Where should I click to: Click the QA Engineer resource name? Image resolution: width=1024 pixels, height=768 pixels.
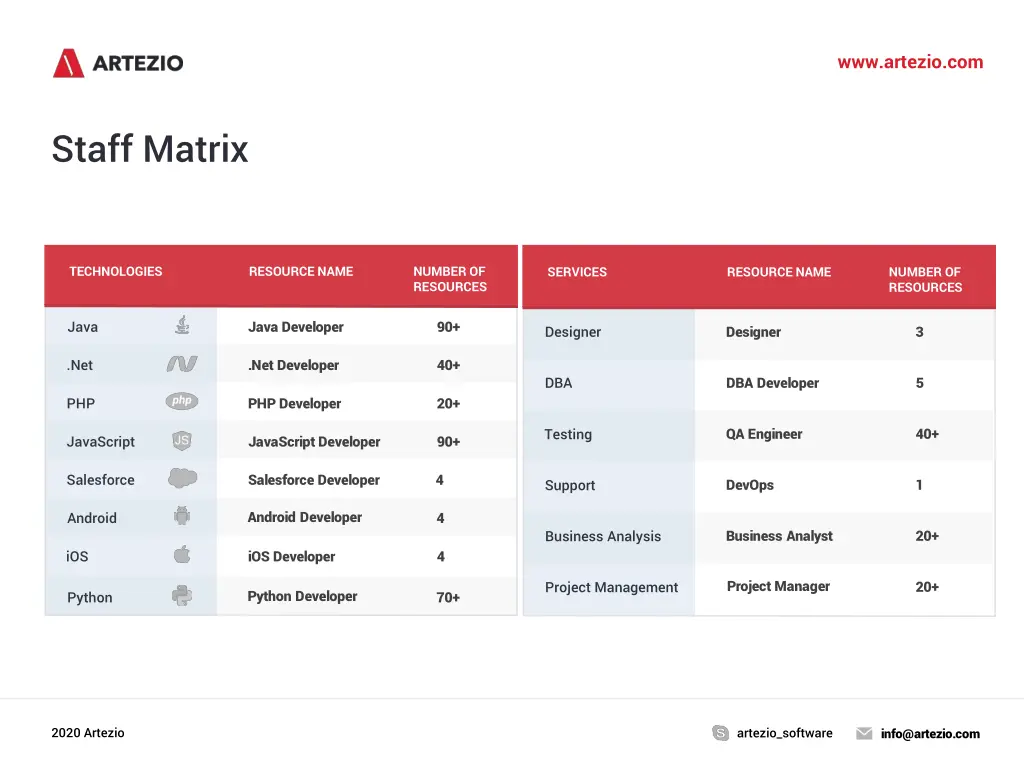[x=764, y=434]
